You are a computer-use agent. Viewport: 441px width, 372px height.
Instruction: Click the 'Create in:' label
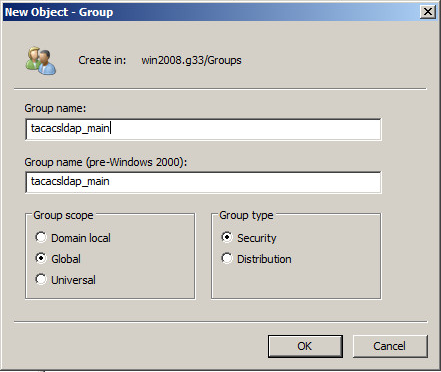click(x=102, y=60)
